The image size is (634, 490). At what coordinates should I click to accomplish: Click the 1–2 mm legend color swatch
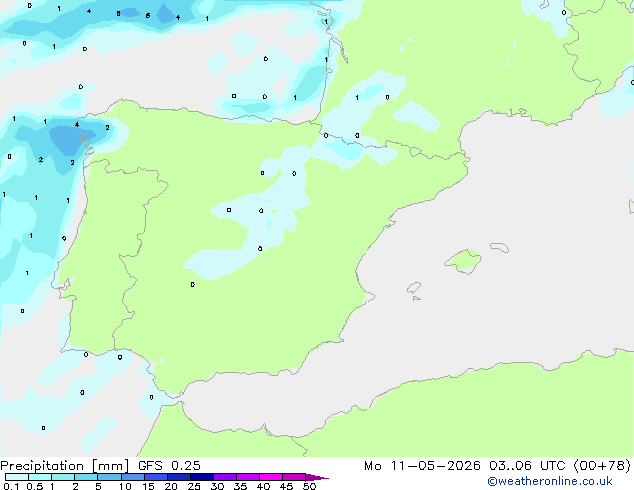point(63,477)
